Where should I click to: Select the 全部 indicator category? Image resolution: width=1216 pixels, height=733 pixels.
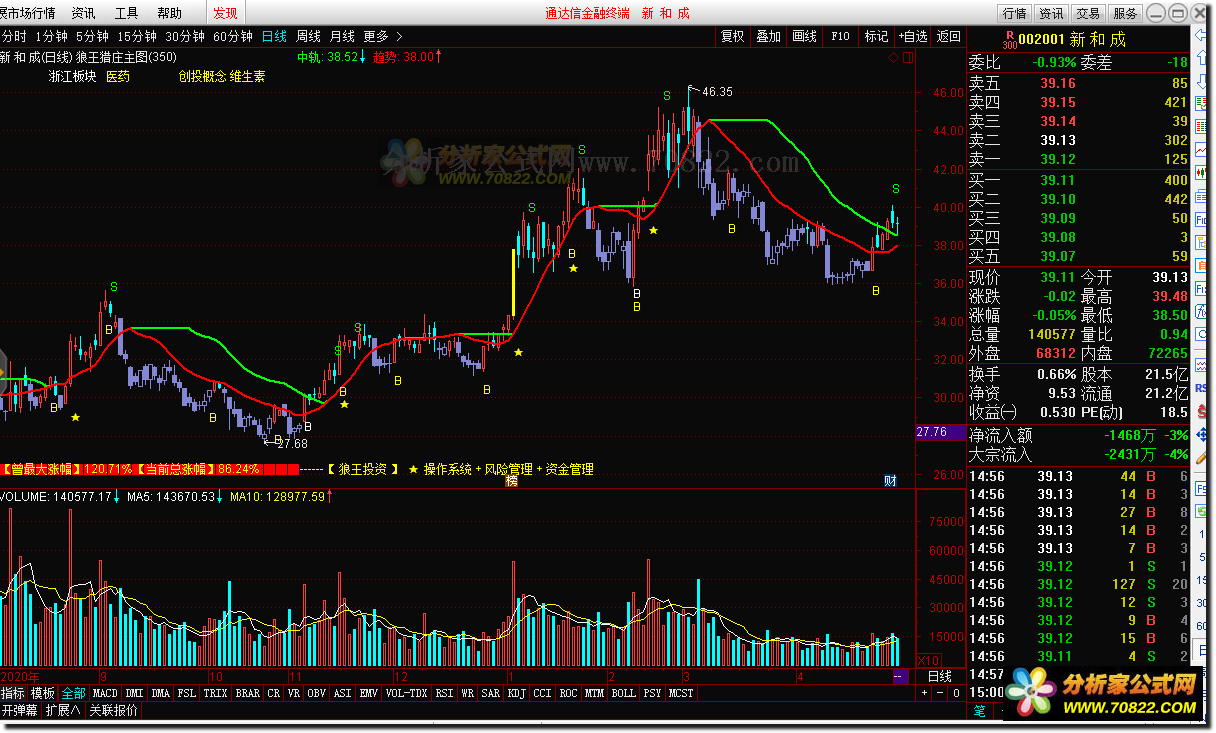[x=74, y=693]
